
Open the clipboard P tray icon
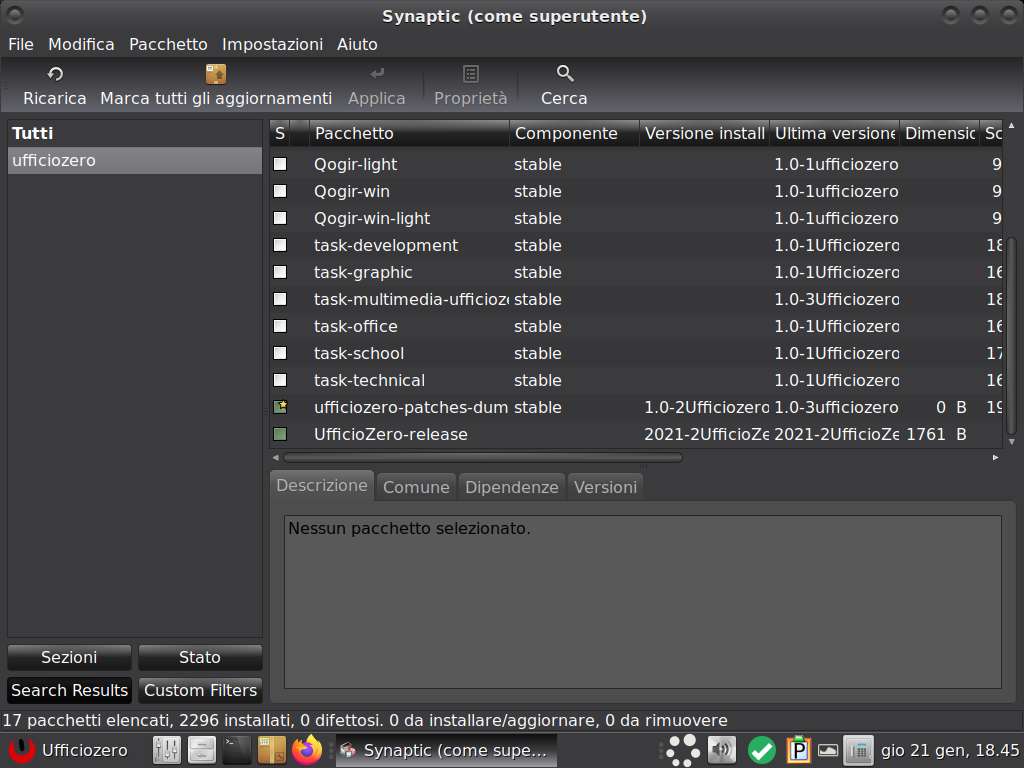coord(798,750)
